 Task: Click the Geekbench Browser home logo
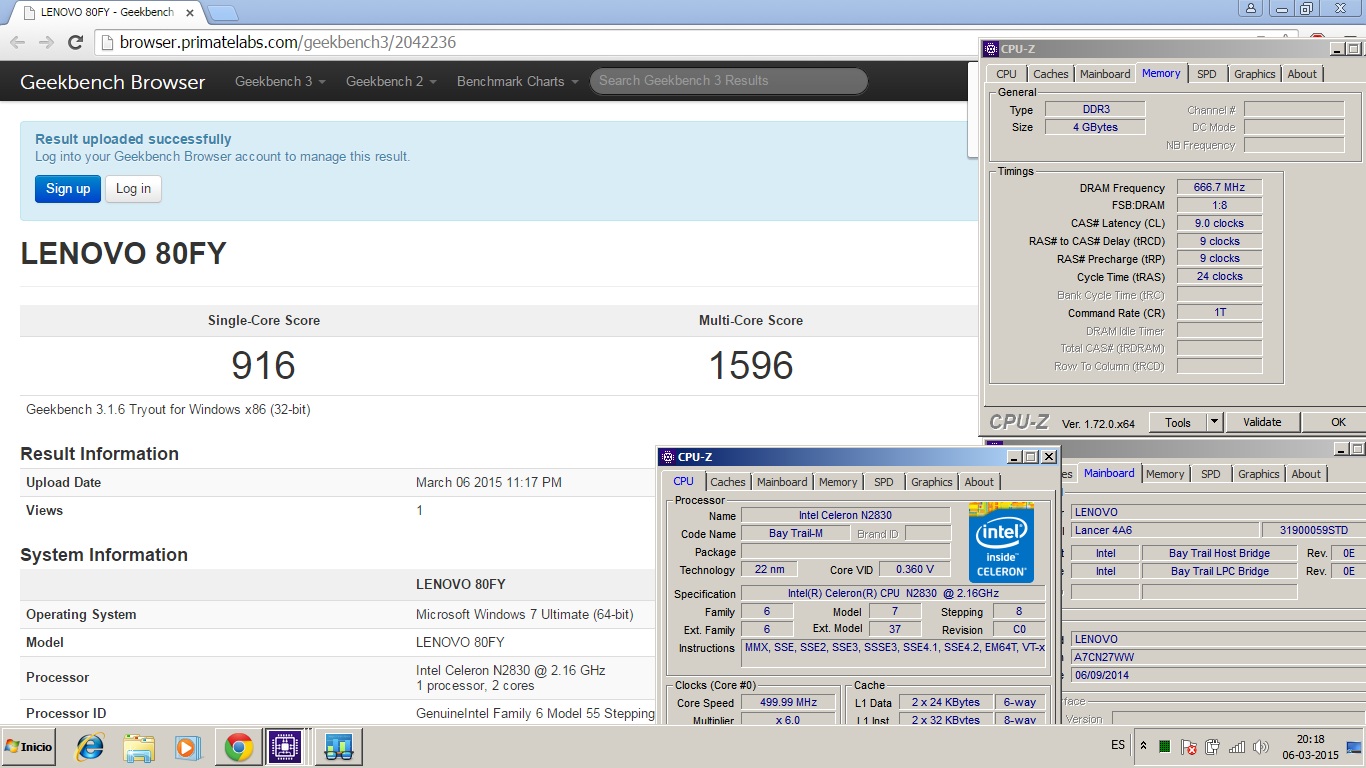click(112, 82)
